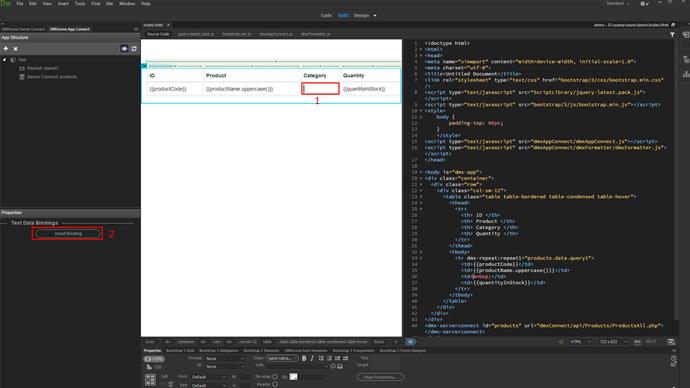Select the DMXzone App Connect panel tab
Image resolution: width=690 pixels, height=388 pixels.
pyautogui.click(x=70, y=29)
